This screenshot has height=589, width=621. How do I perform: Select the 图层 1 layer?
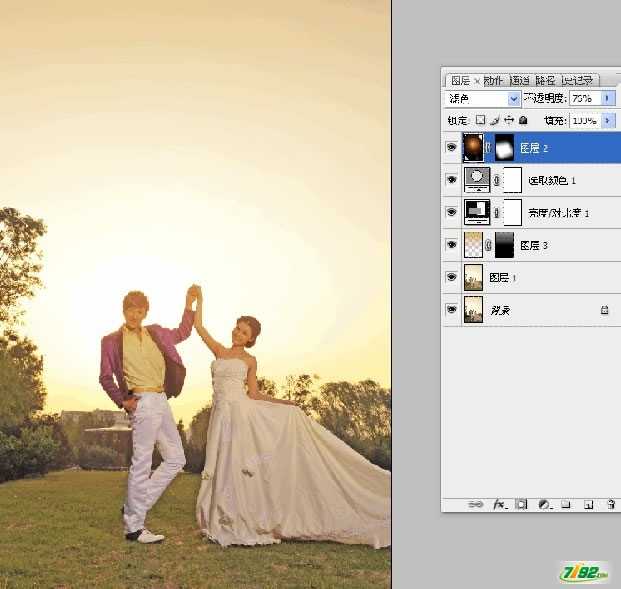530,277
